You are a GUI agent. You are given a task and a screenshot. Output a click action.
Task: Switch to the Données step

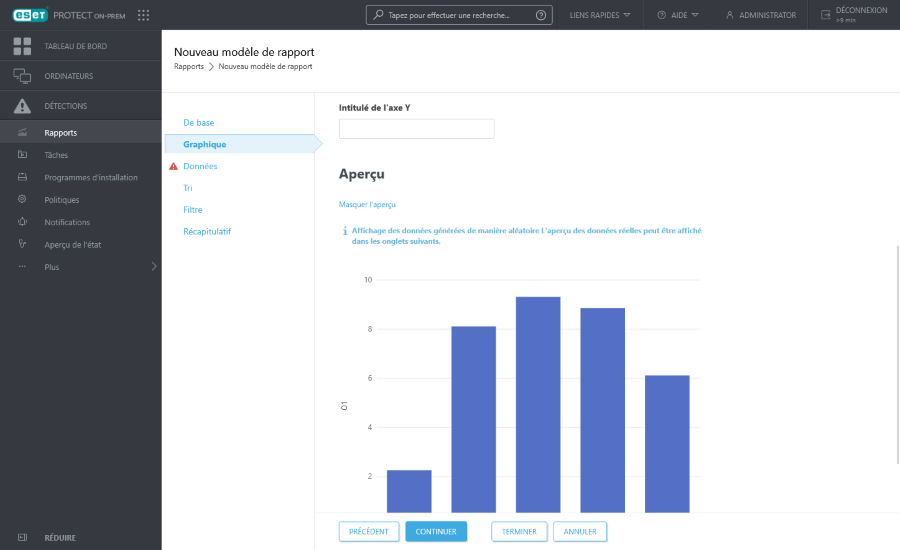click(200, 166)
